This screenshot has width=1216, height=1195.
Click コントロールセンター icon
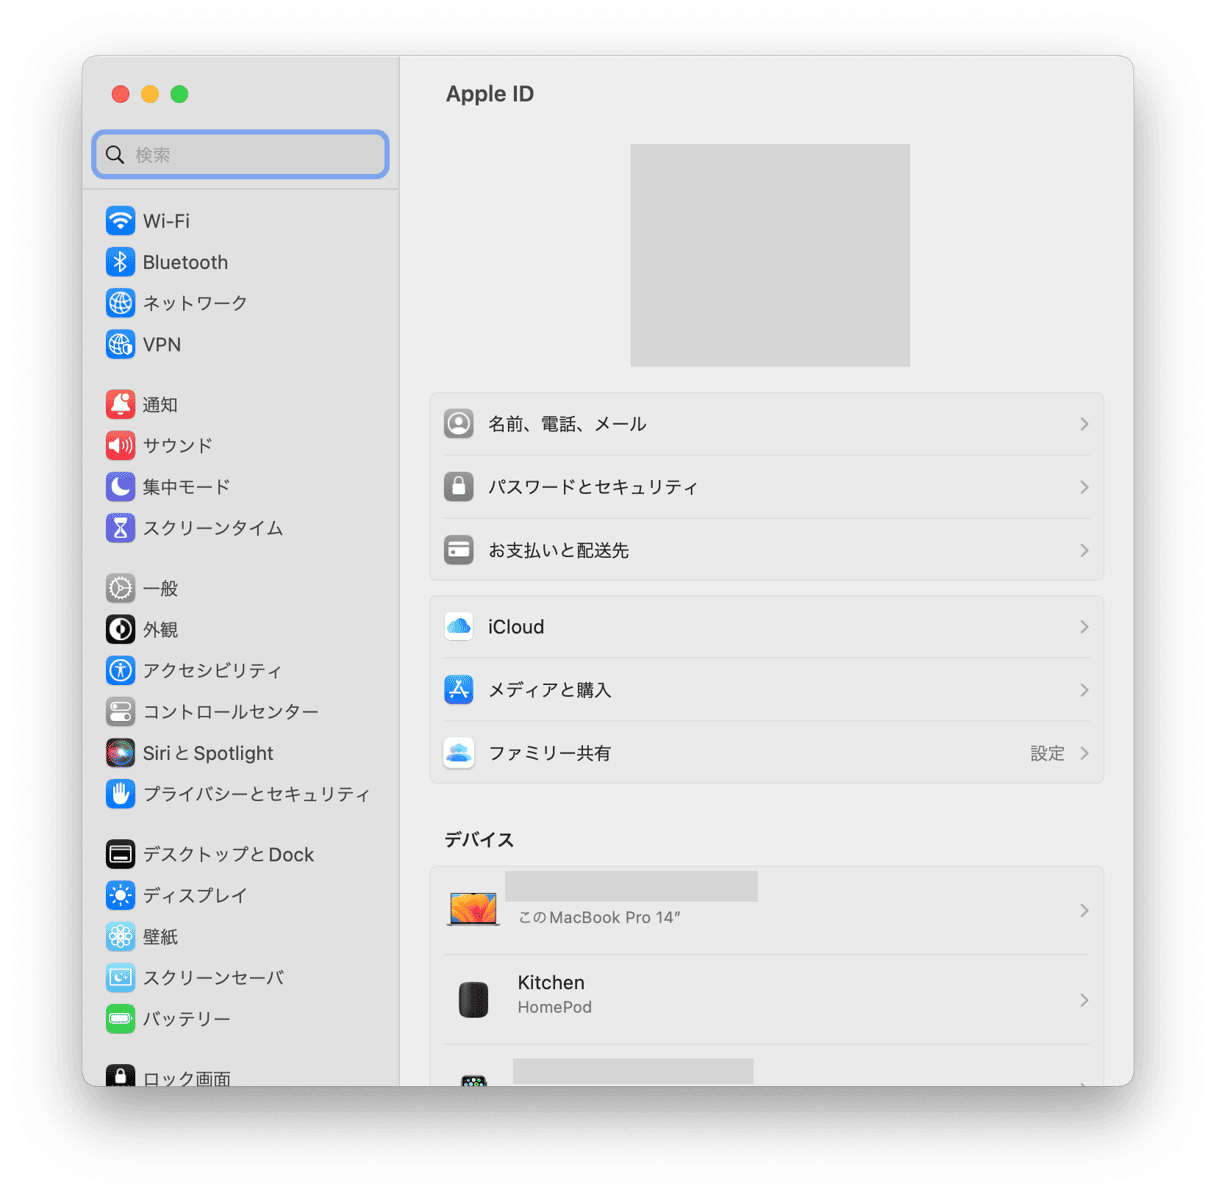120,711
